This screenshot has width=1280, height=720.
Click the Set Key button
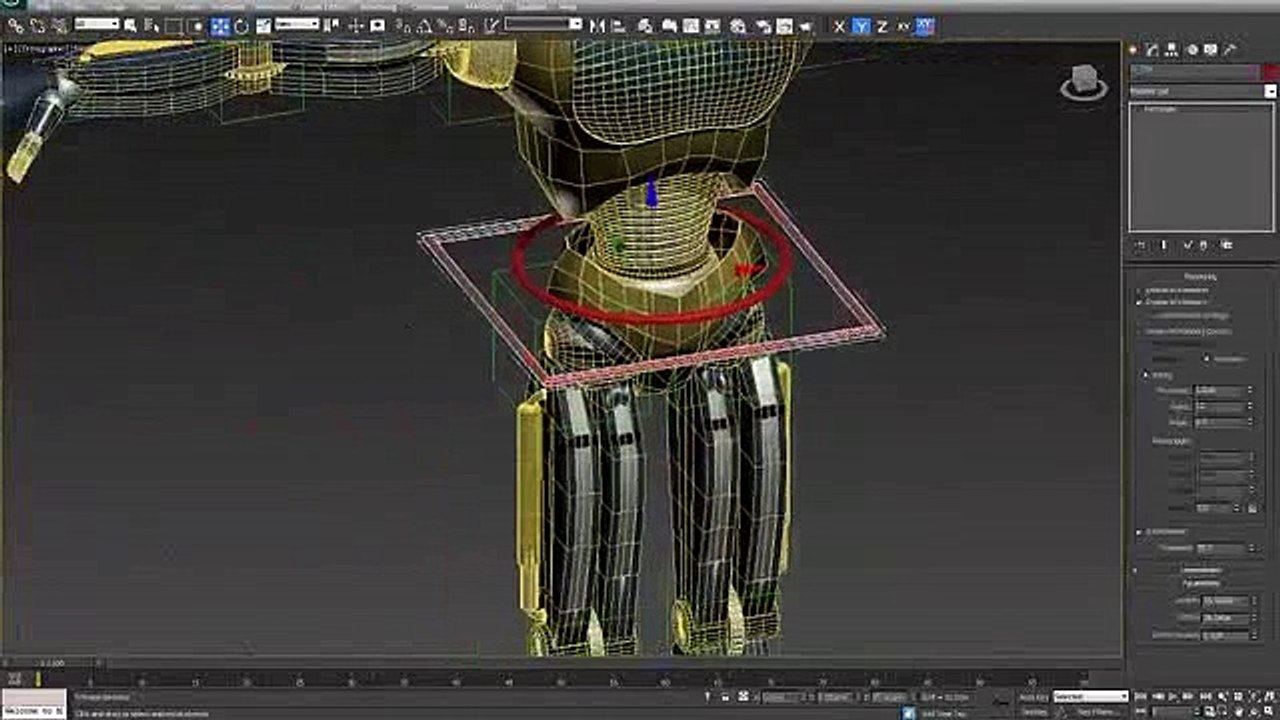[1032, 711]
